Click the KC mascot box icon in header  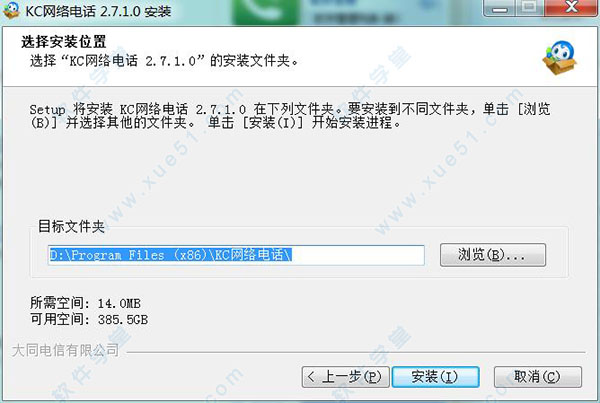(559, 58)
